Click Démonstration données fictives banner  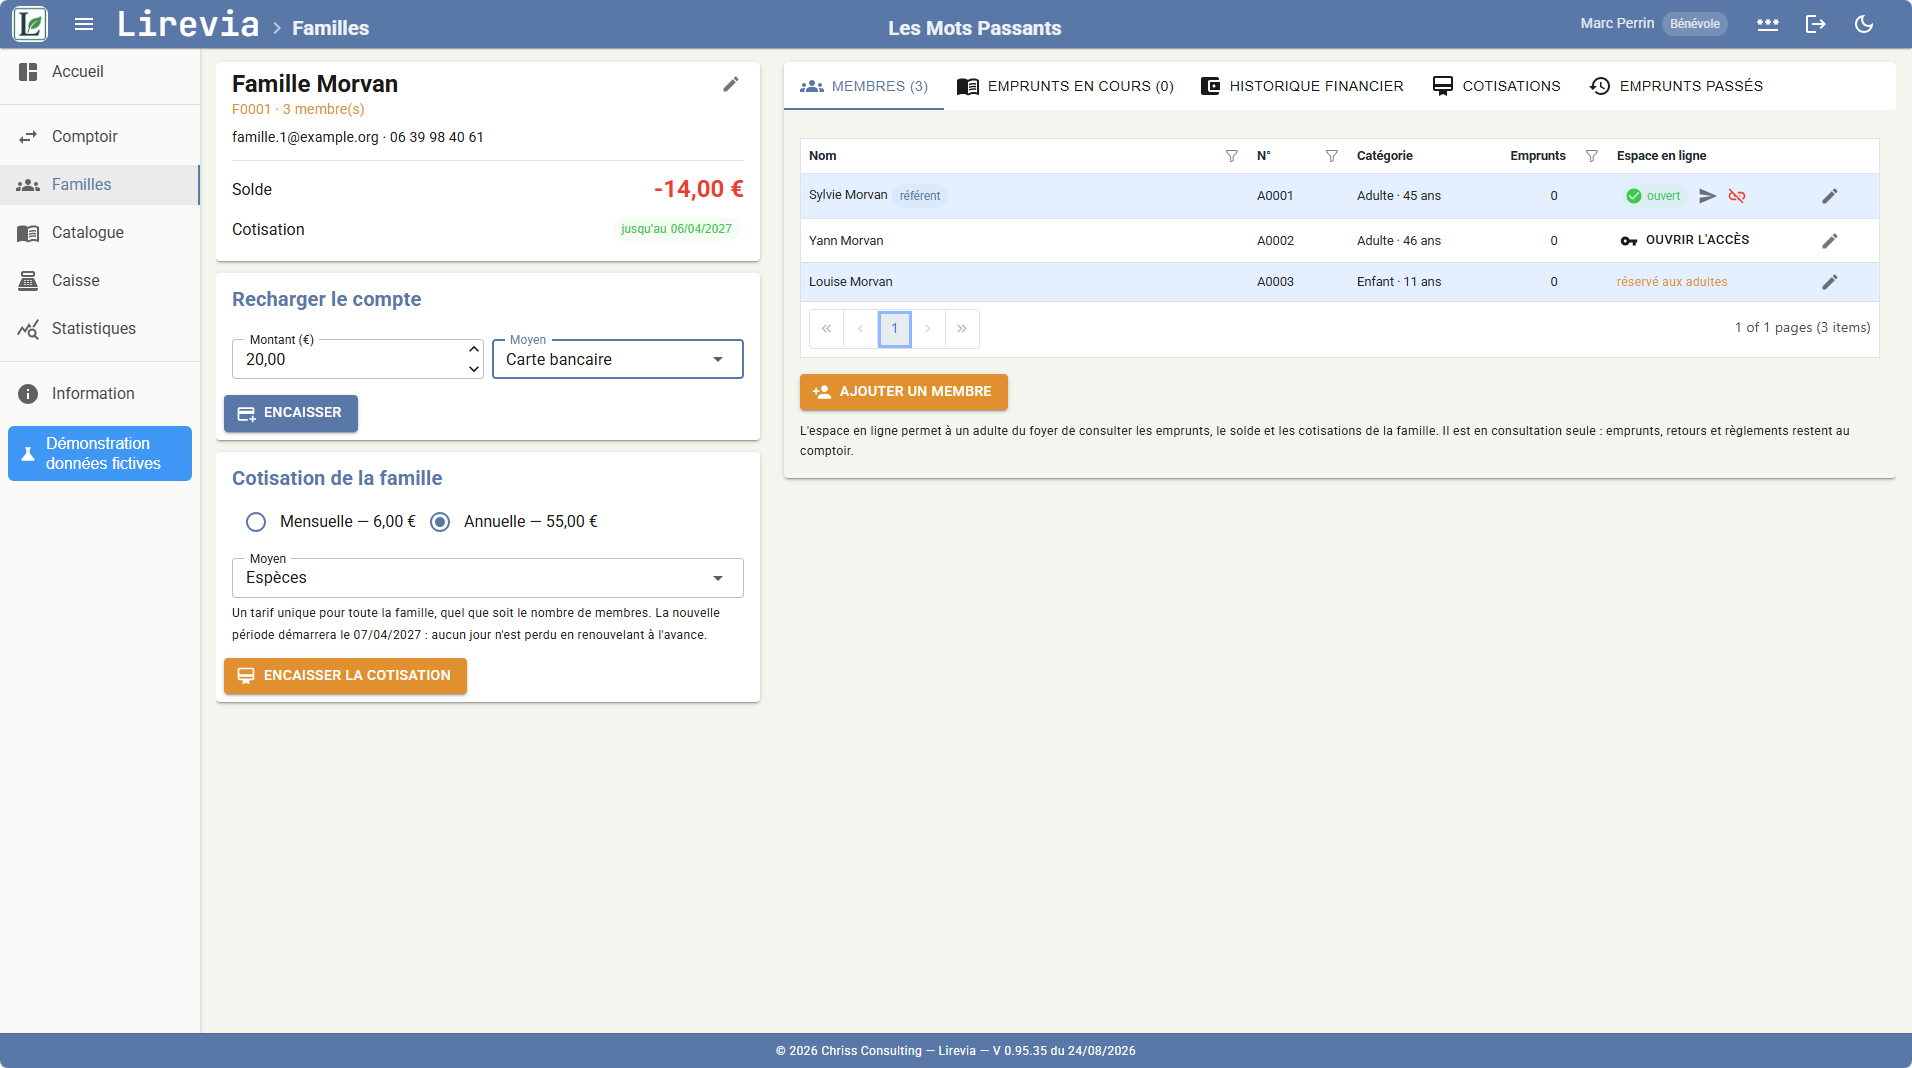click(100, 454)
